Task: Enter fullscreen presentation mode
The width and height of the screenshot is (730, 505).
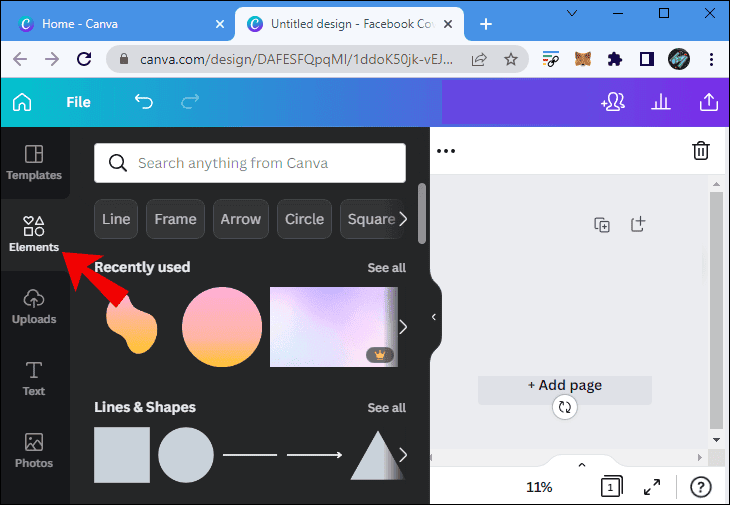Action: coord(652,487)
